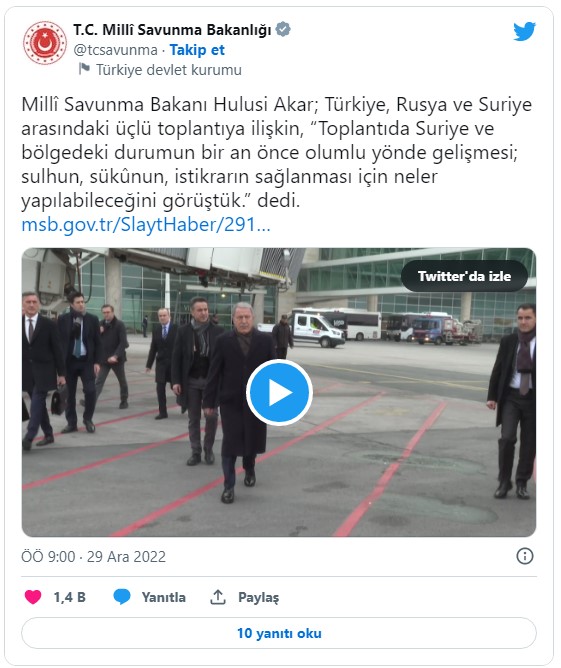Click the Türkiye devlet kurumu label
The height and width of the screenshot is (668, 561).
(x=169, y=70)
